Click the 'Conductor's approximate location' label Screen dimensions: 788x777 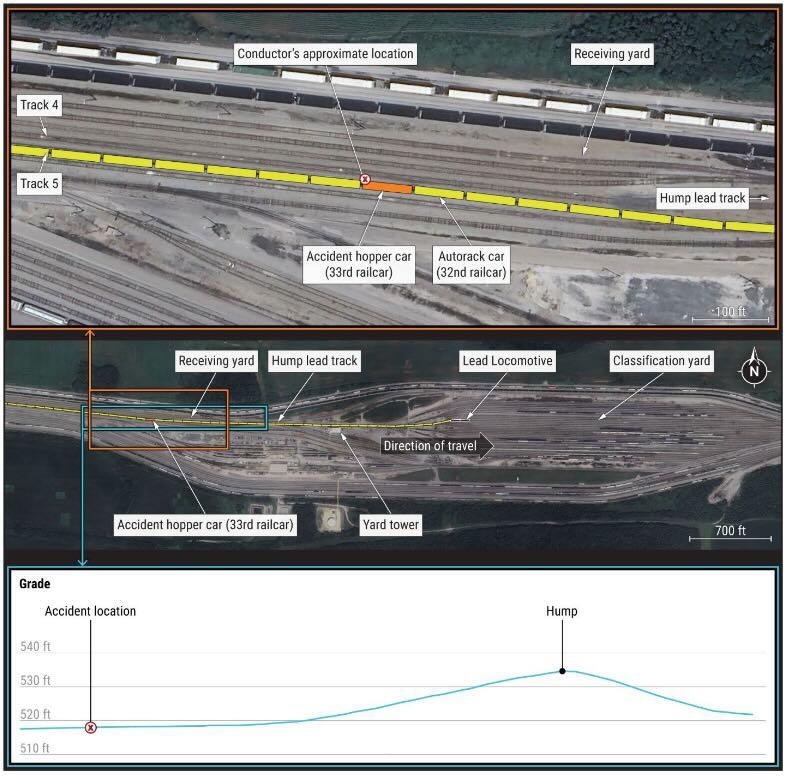tap(325, 54)
